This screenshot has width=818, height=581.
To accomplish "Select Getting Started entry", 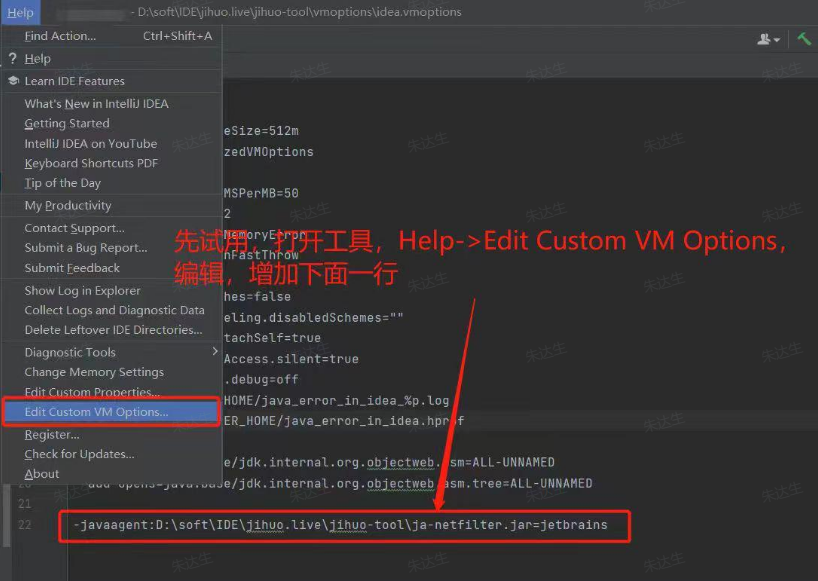I will [x=112, y=124].
